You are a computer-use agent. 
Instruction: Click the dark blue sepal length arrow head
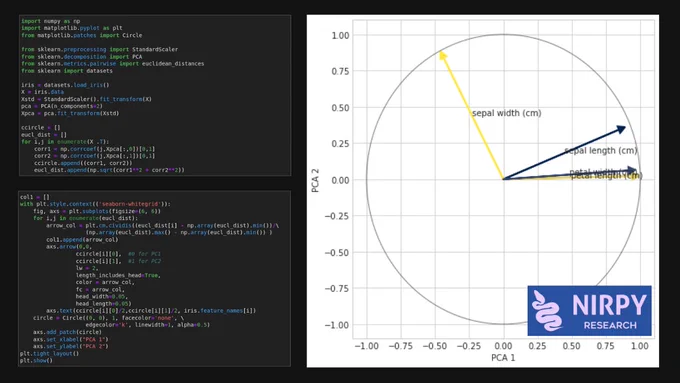click(x=621, y=129)
